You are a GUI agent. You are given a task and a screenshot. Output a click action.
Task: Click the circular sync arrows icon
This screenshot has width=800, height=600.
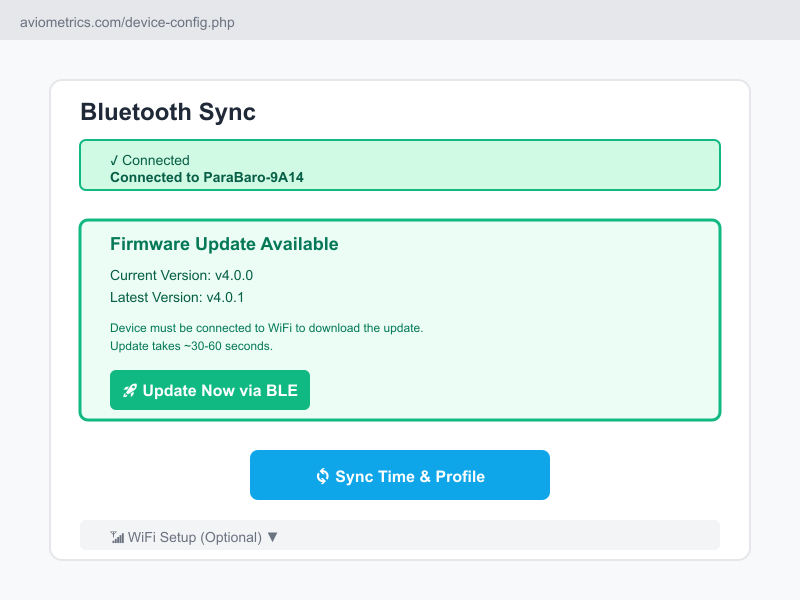coord(322,475)
